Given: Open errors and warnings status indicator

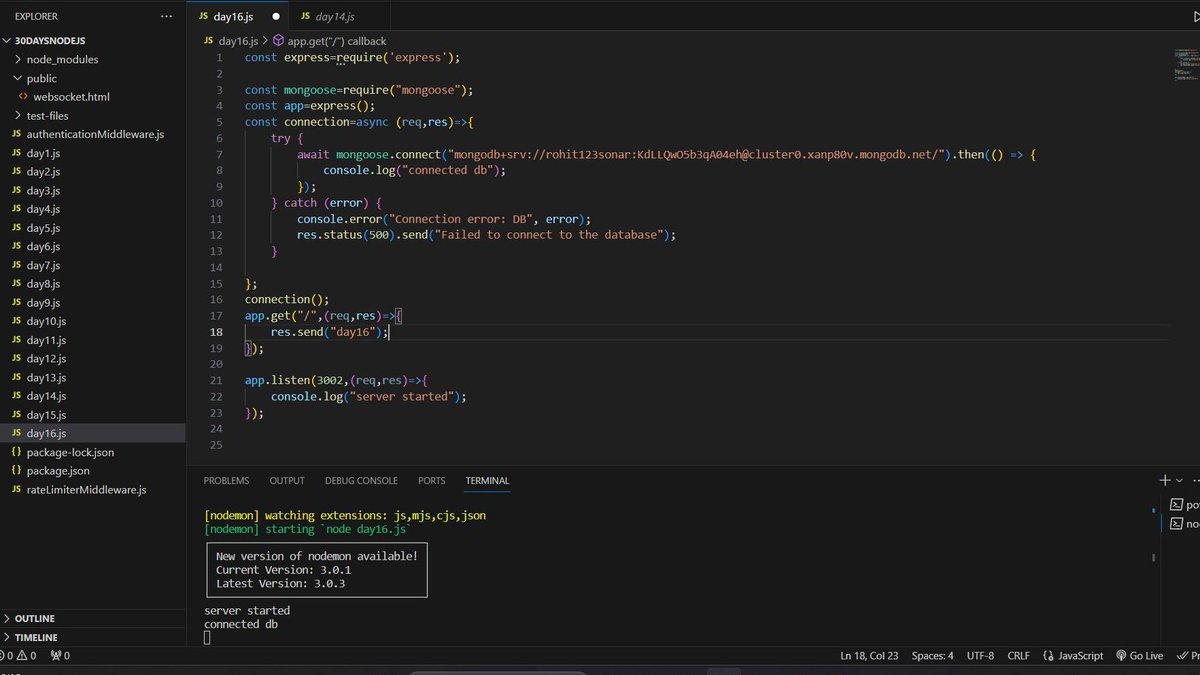Looking at the screenshot, I should point(20,656).
